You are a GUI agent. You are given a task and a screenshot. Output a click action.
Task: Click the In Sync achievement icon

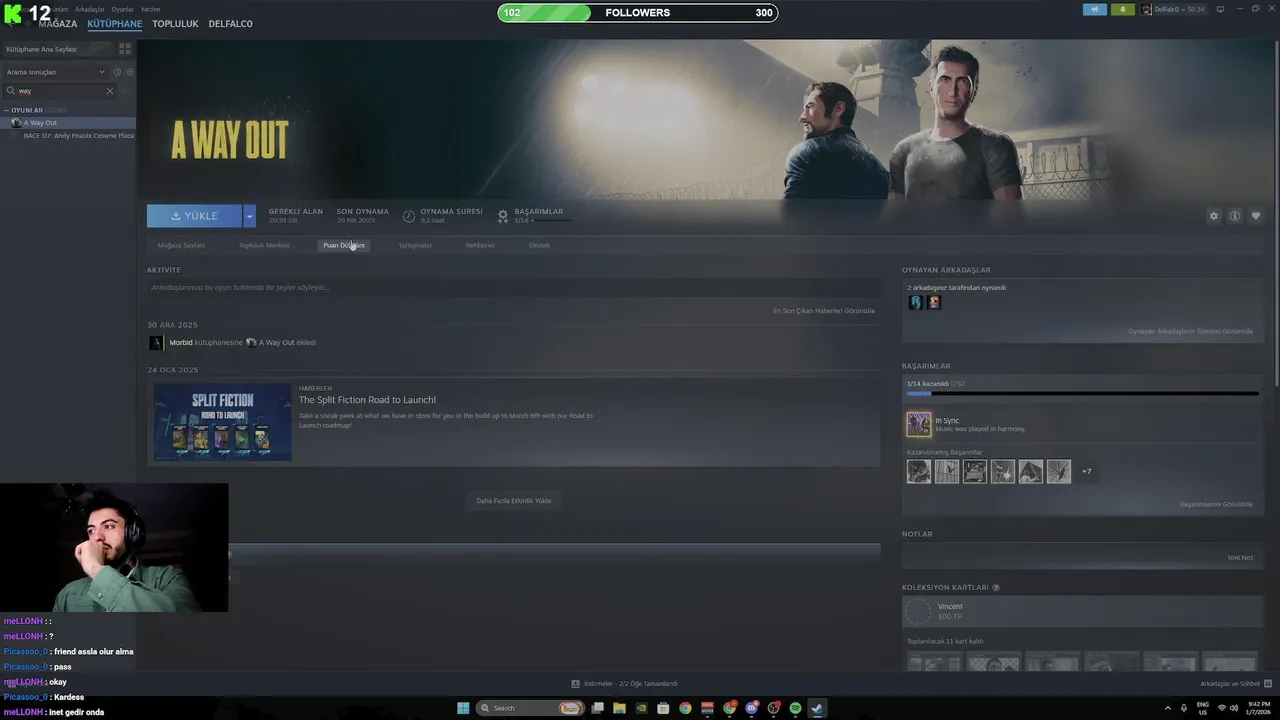918,424
